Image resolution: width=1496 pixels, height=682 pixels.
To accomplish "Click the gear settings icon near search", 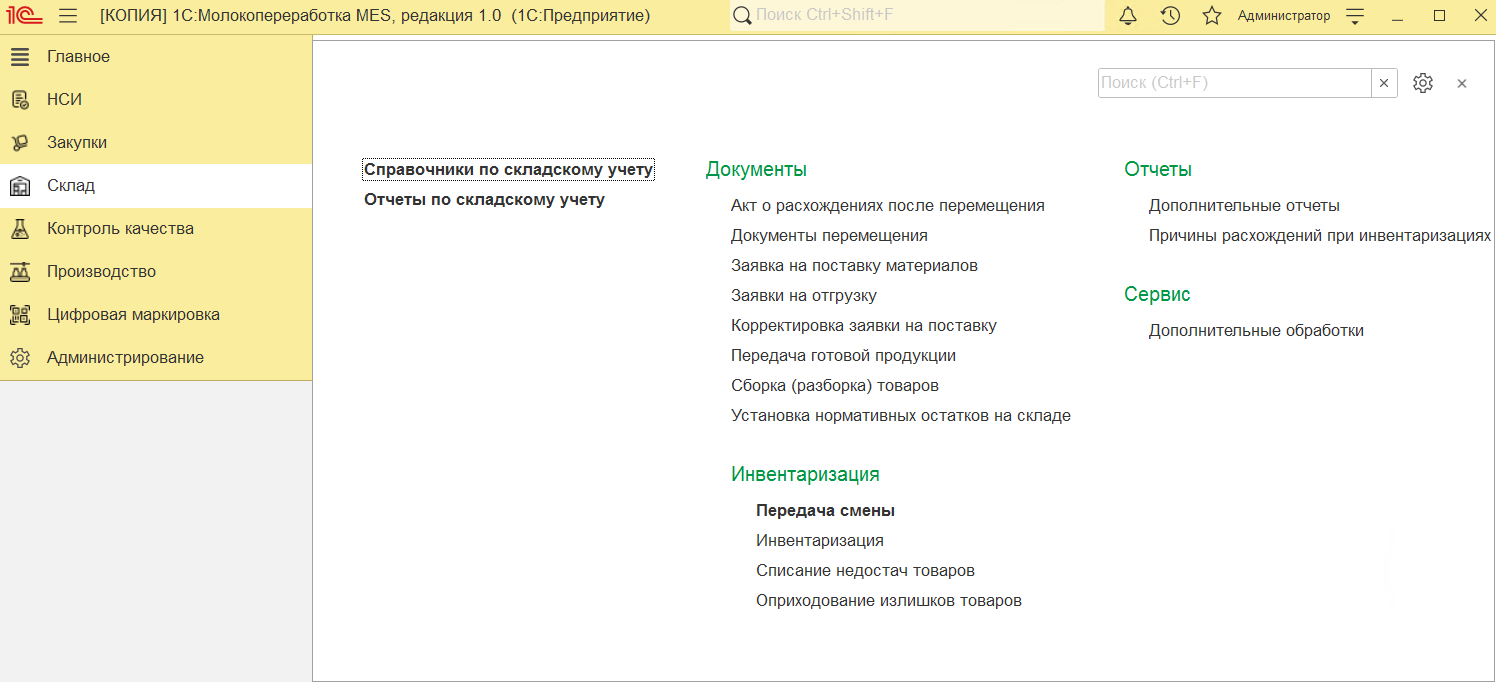I will [x=1423, y=83].
